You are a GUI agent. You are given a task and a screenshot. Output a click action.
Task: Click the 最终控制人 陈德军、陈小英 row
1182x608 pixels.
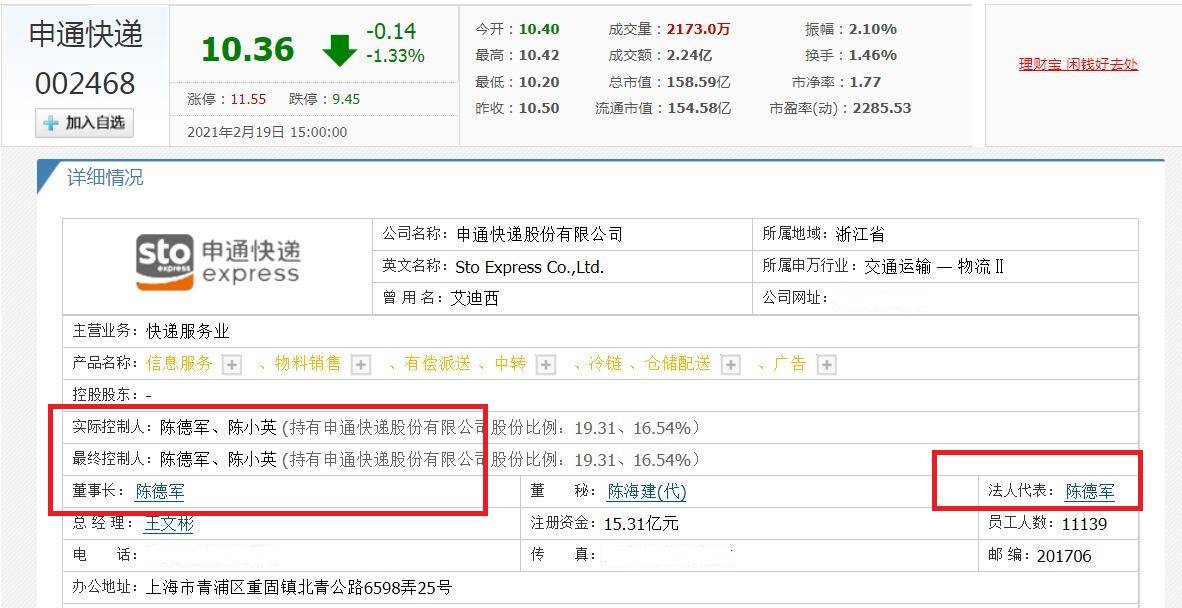(x=600, y=460)
